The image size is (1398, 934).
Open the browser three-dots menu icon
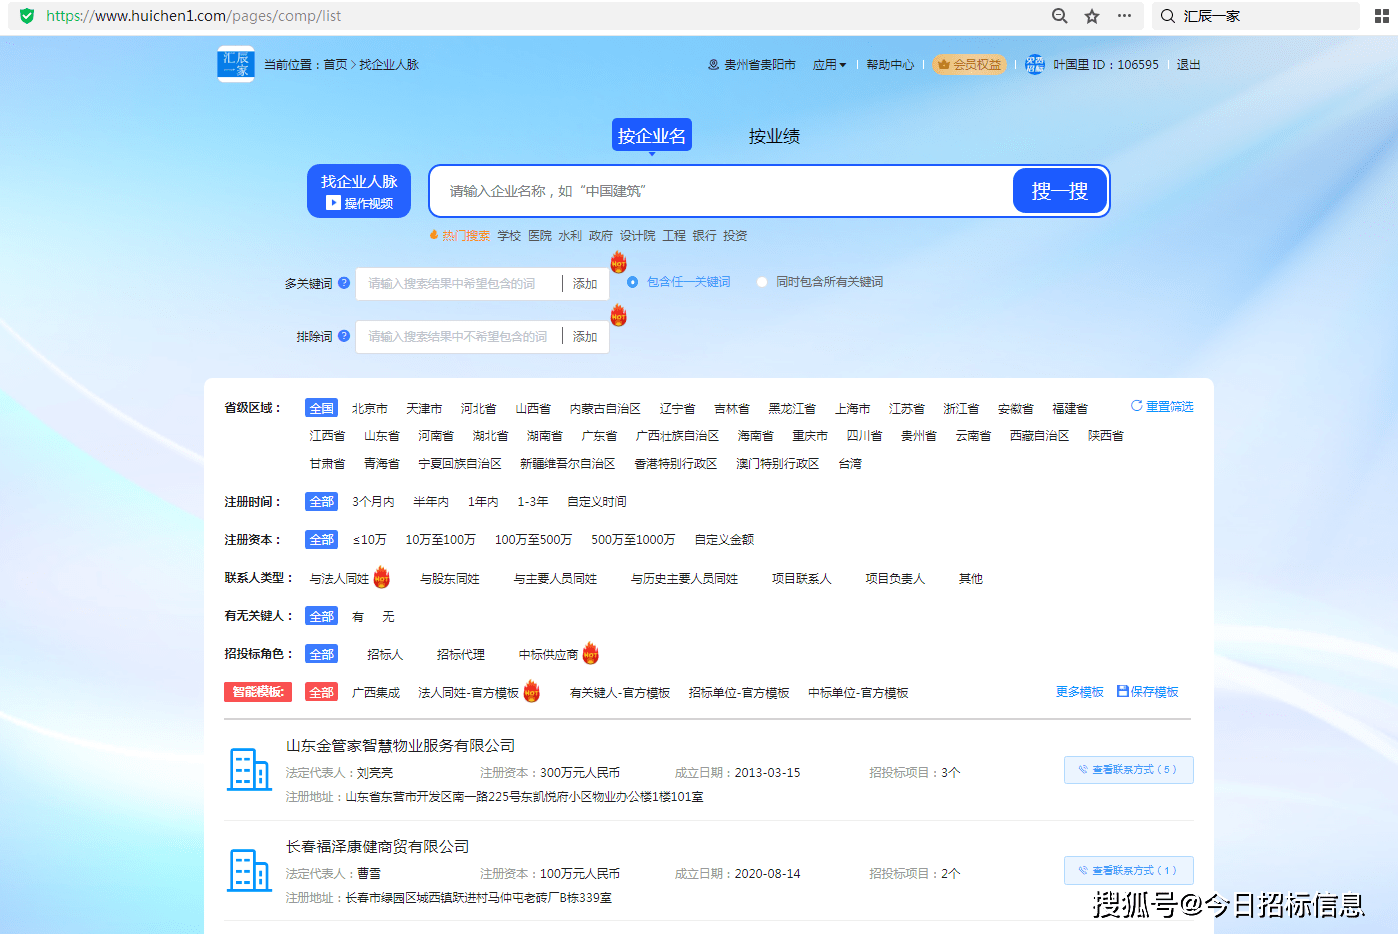tap(1124, 16)
